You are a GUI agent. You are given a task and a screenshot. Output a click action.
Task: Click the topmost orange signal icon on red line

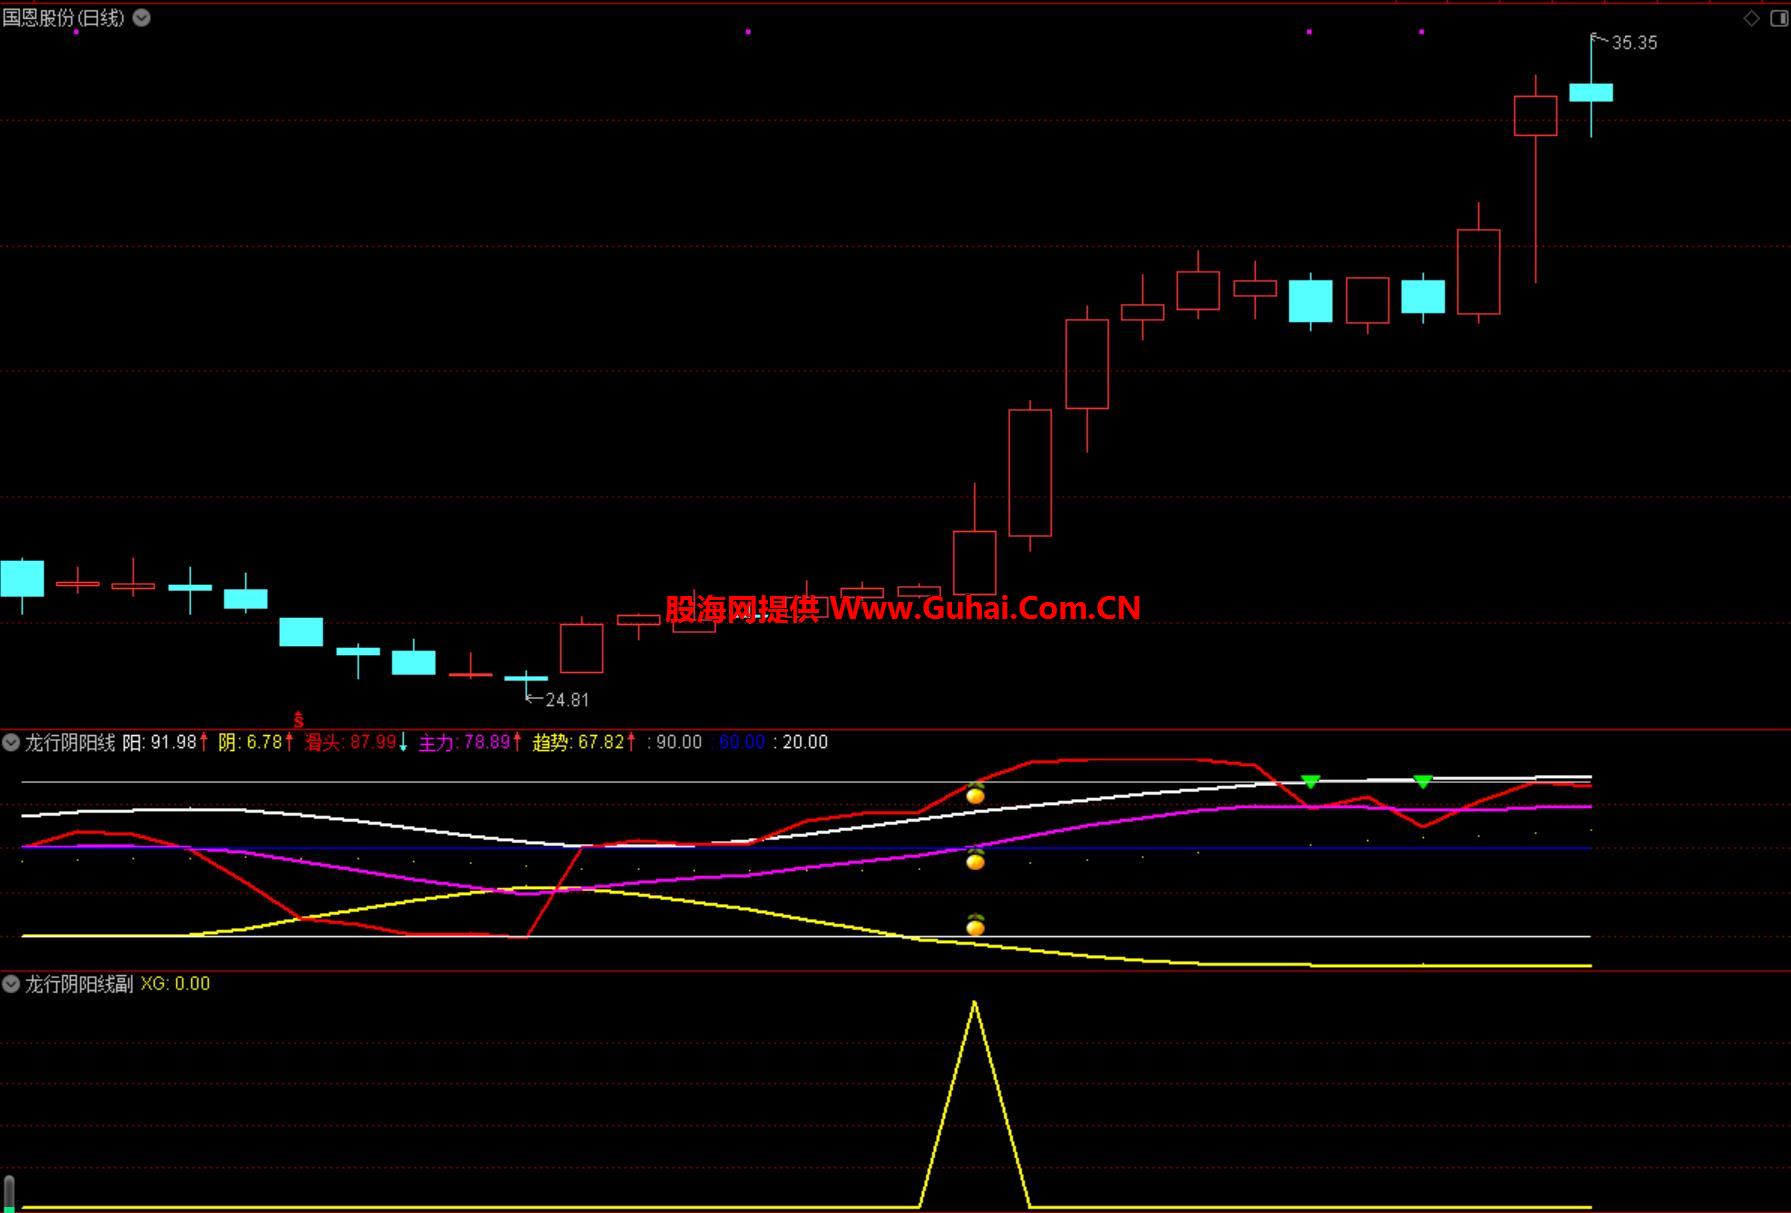point(975,794)
